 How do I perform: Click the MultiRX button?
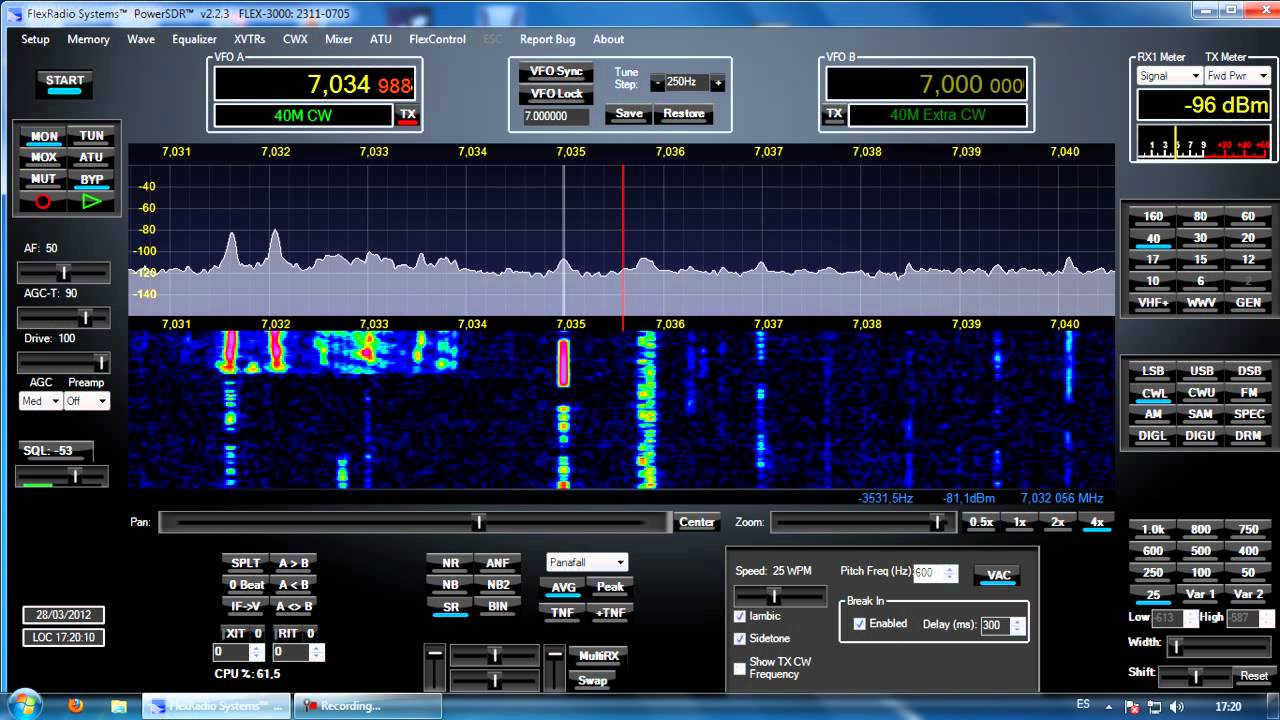point(599,656)
